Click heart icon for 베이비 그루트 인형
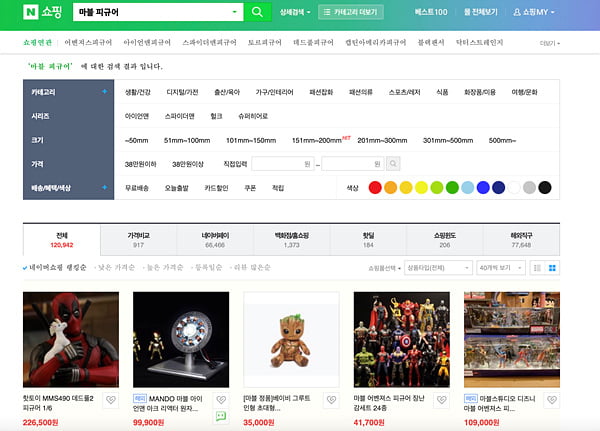Image resolution: width=600 pixels, height=431 pixels. coord(331,400)
